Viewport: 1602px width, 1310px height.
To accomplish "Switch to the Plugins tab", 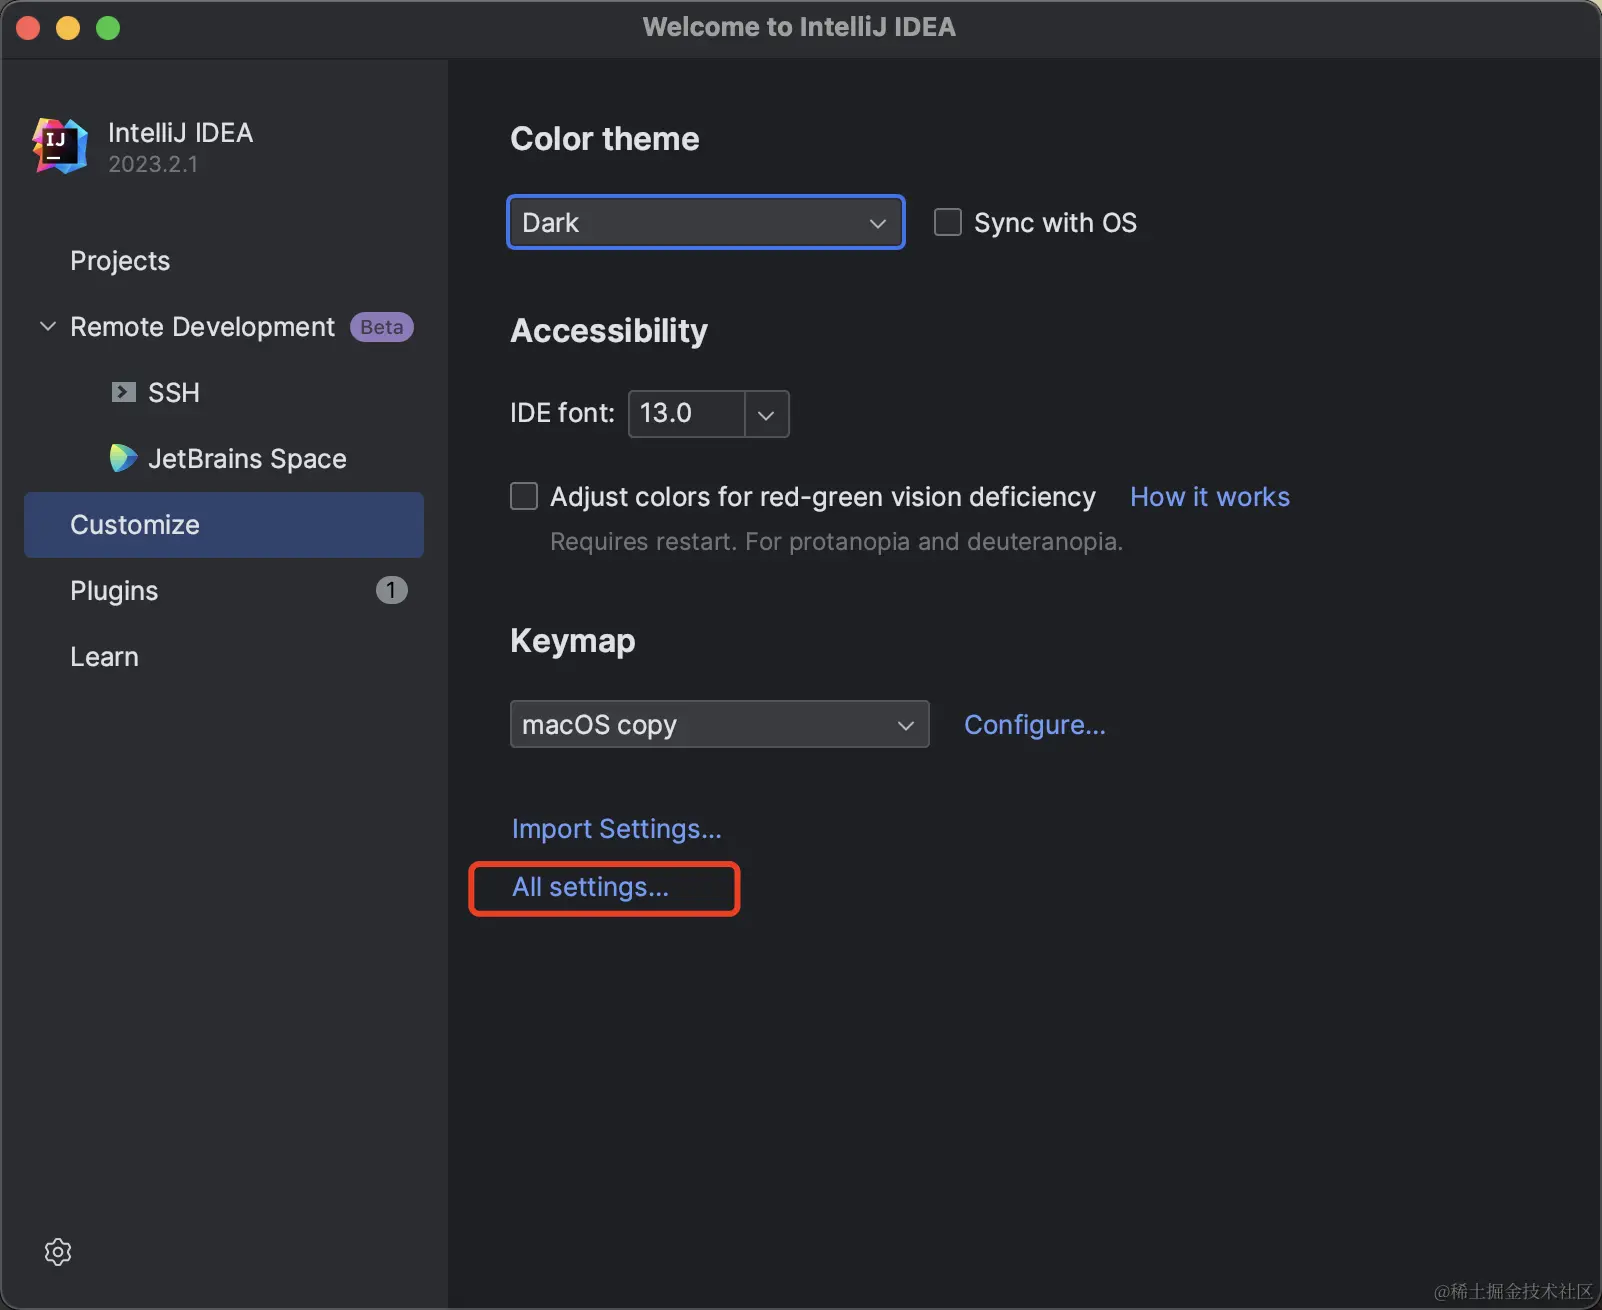I will (114, 591).
